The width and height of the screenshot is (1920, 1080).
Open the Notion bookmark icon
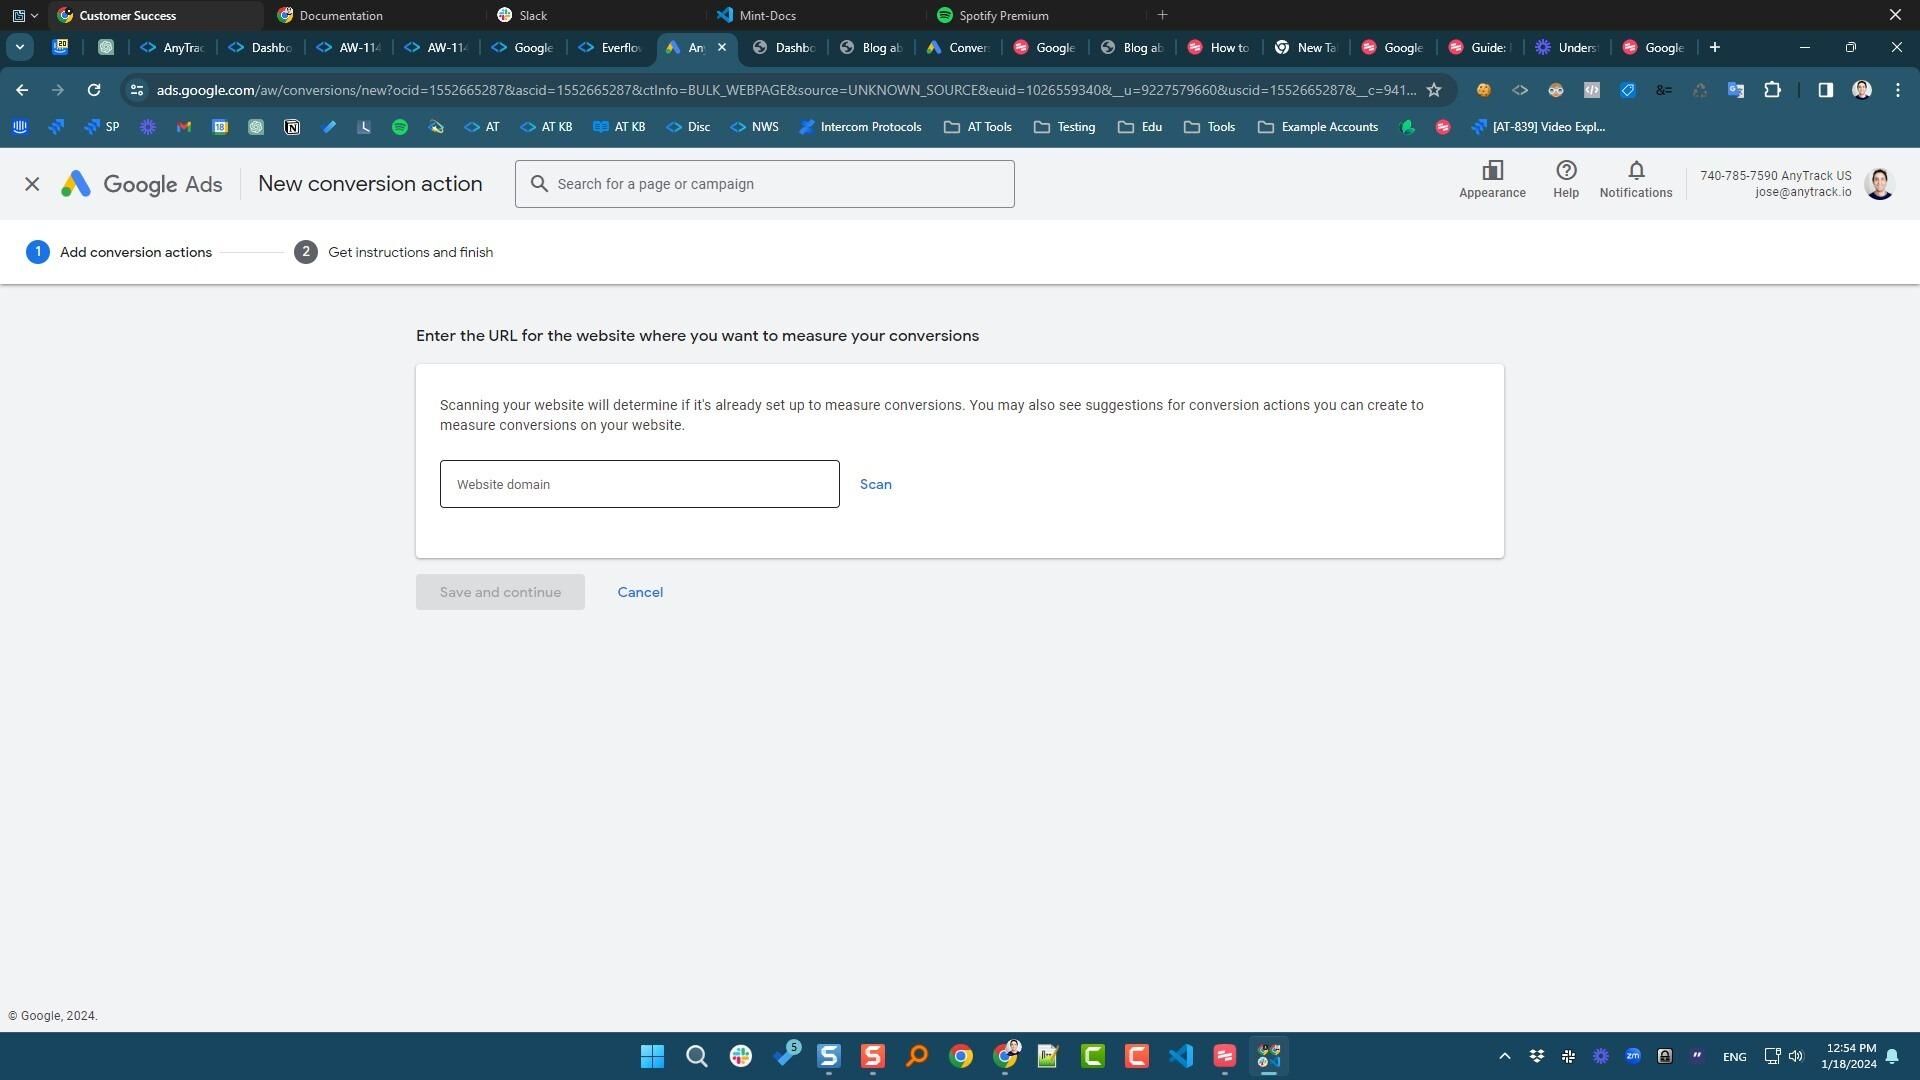(292, 127)
